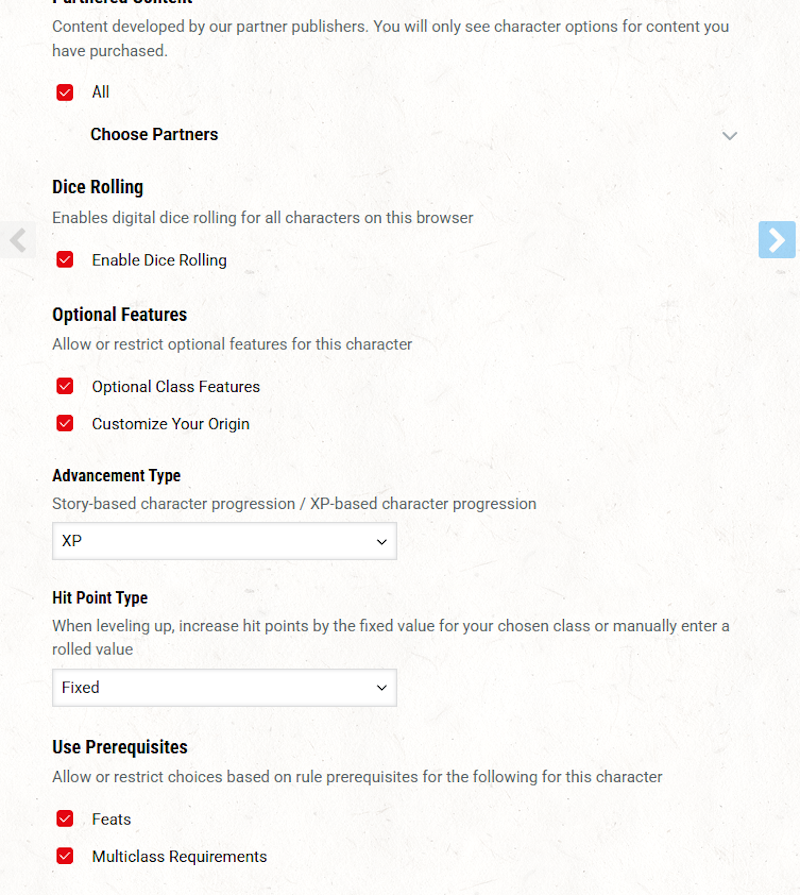The width and height of the screenshot is (800, 895).
Task: Click the Fixed value in Hit Point Type
Action: (x=81, y=688)
